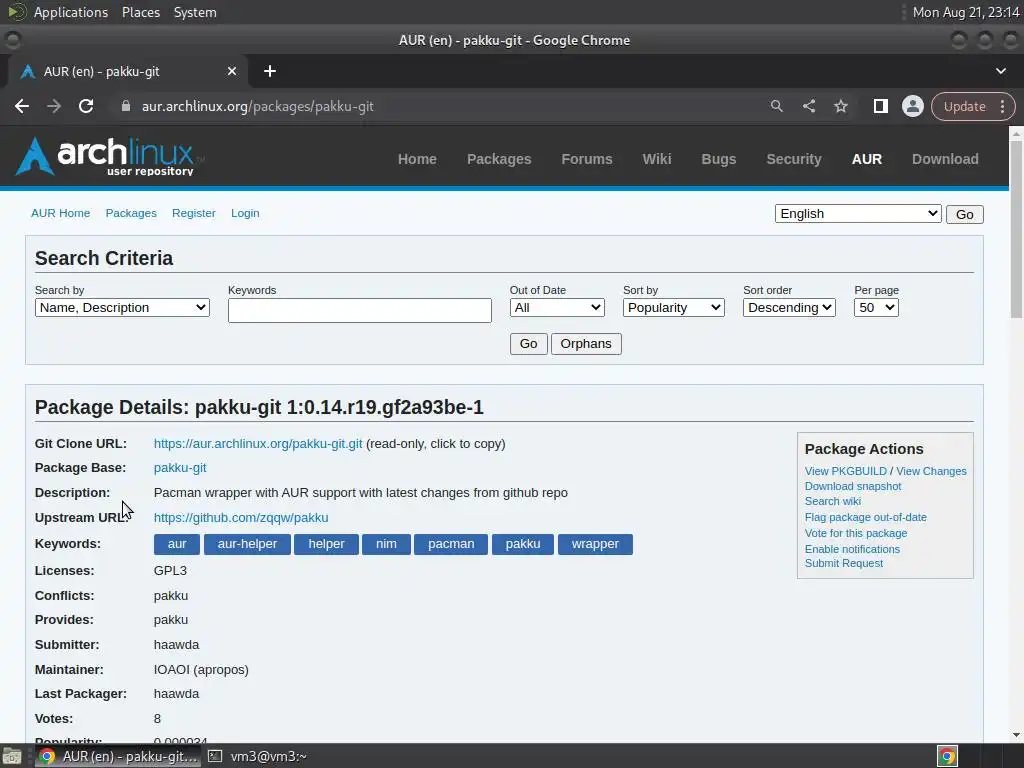Click Vote for this package
This screenshot has height=768, width=1024.
(856, 533)
